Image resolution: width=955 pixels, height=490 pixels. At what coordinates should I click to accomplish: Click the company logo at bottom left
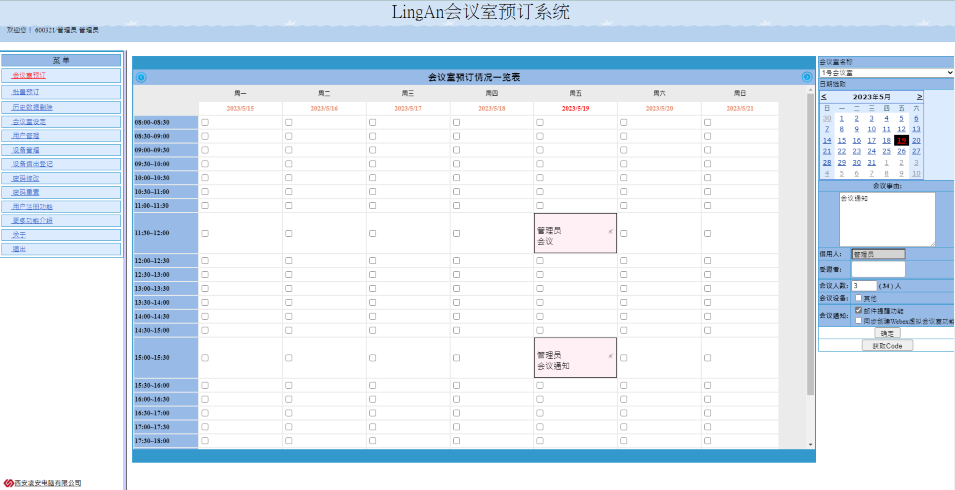[x=10, y=483]
